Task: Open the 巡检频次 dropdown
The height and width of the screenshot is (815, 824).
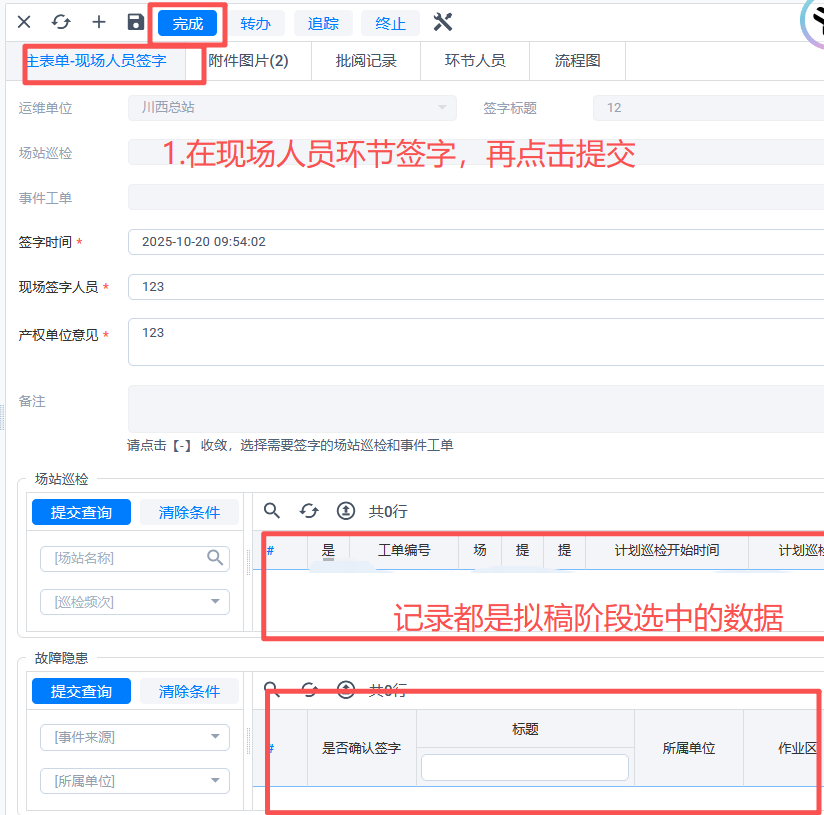Action: [215, 602]
